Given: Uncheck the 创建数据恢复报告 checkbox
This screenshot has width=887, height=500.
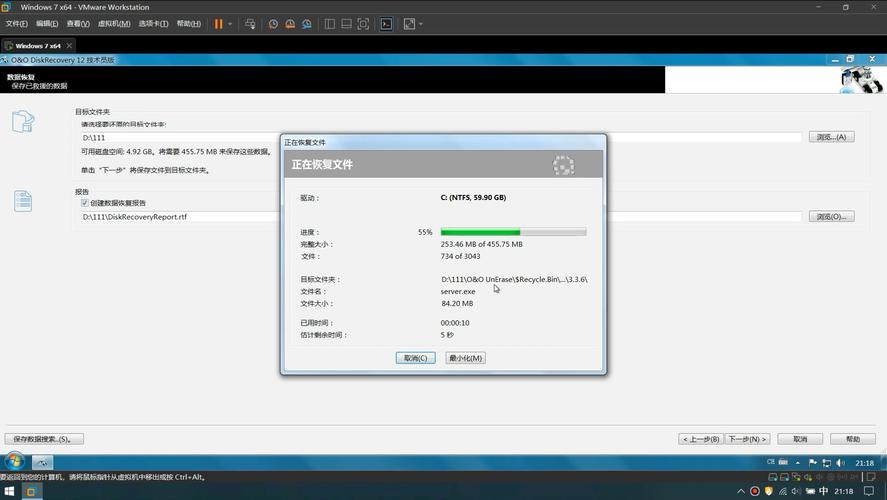Looking at the screenshot, I should pyautogui.click(x=84, y=202).
